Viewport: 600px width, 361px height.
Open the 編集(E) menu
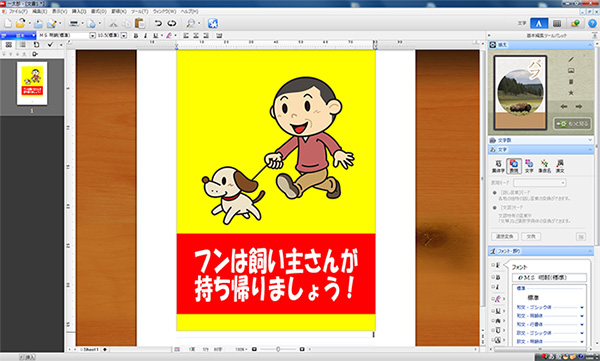pyautogui.click(x=39, y=11)
